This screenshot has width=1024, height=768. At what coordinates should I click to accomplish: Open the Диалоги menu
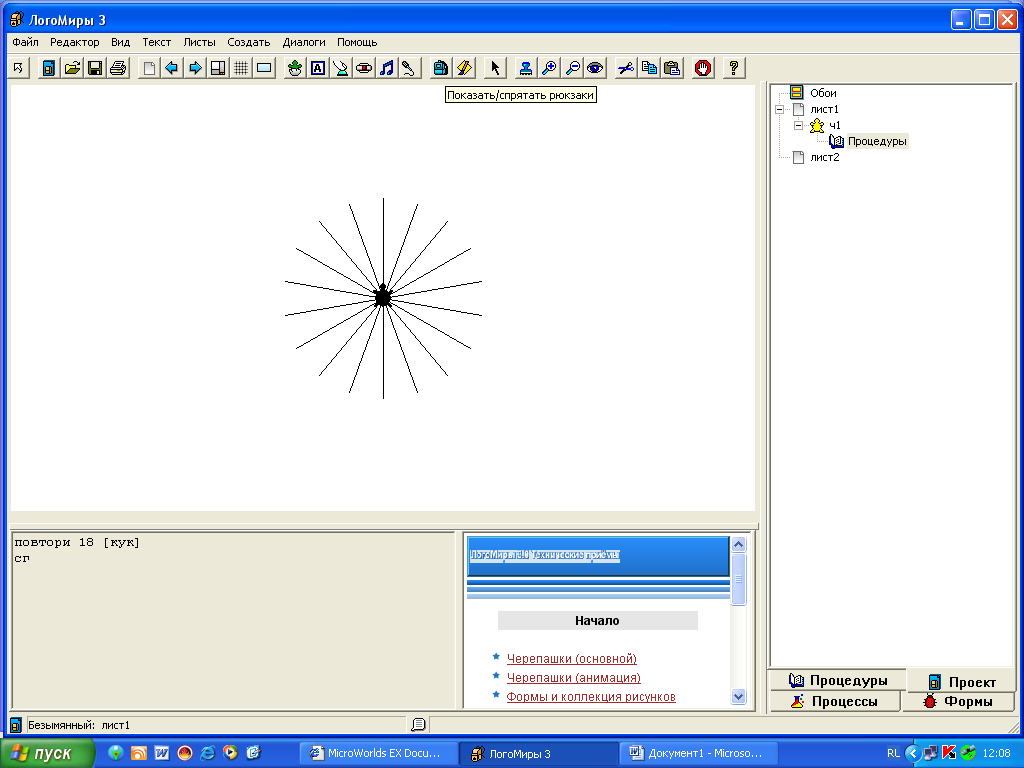click(304, 42)
